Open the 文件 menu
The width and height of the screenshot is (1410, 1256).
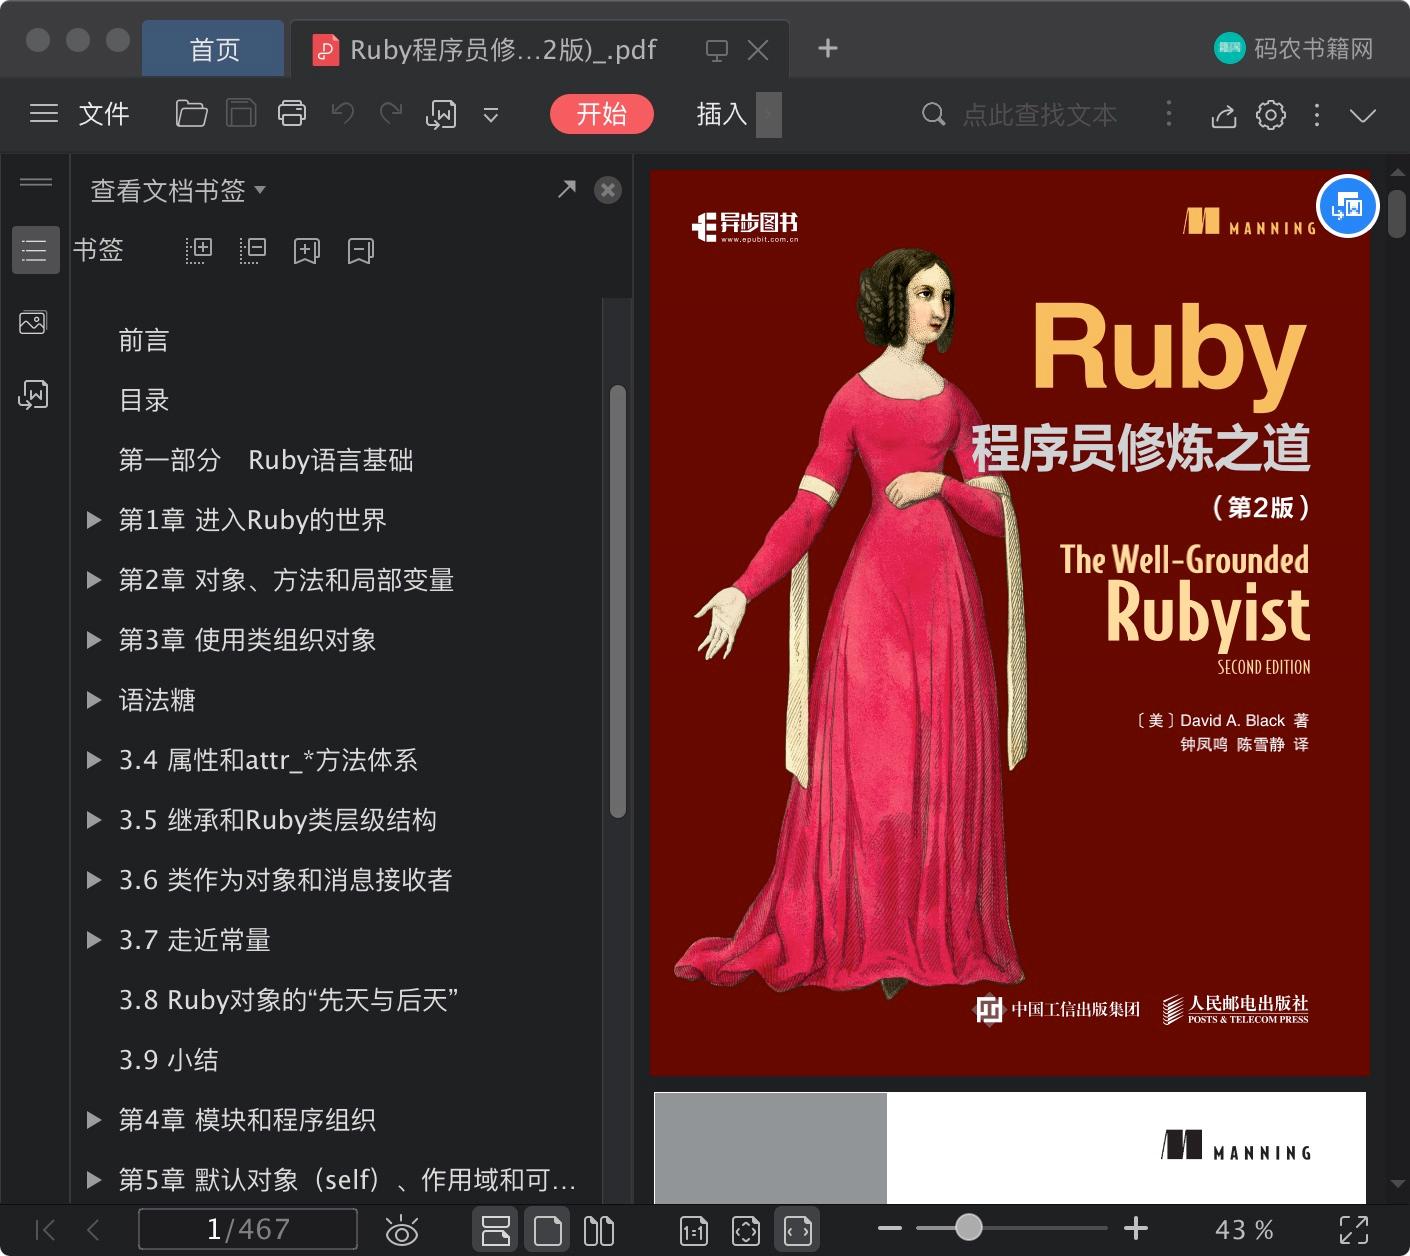tap(104, 114)
